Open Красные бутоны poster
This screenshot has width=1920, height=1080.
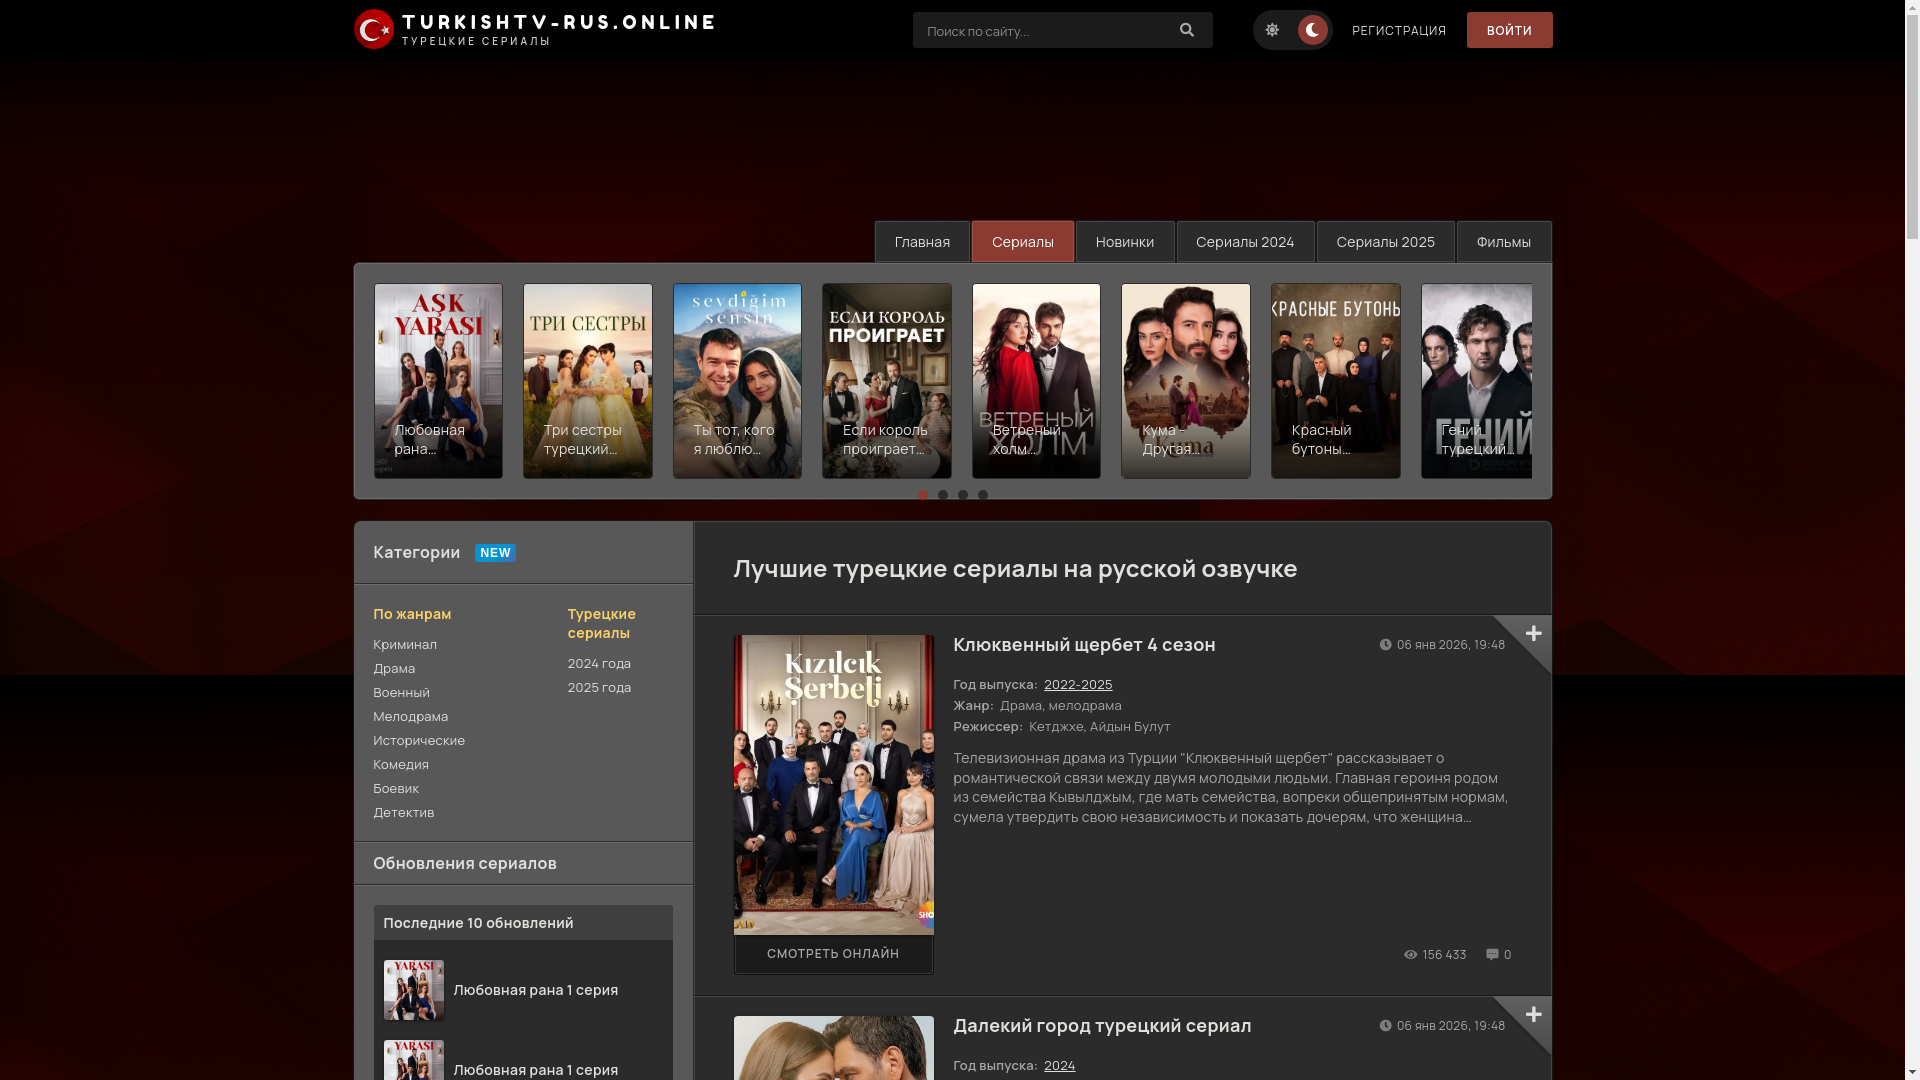[x=1335, y=380]
